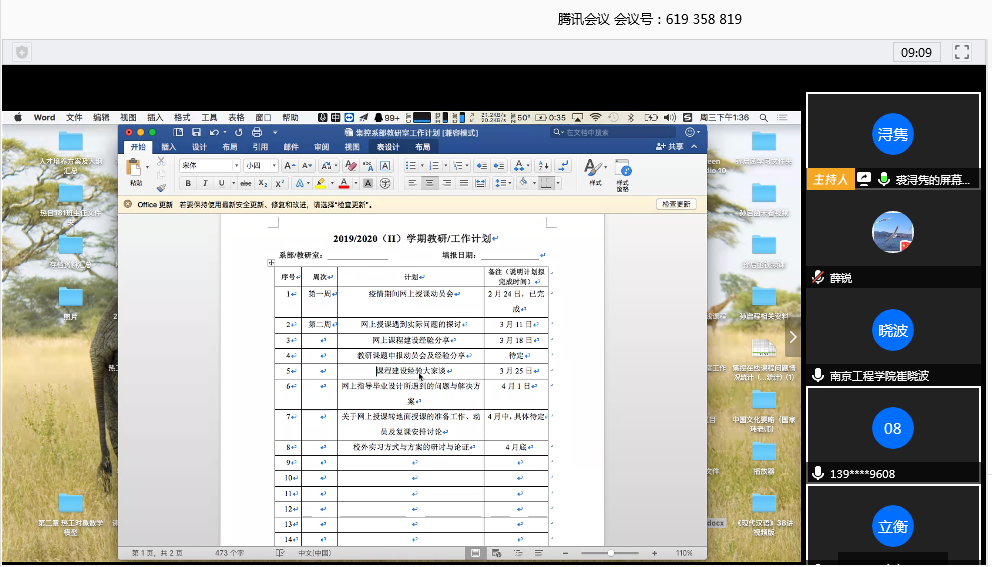Click the Print icon in quick access toolbar
Image resolution: width=992 pixels, height=567 pixels.
[x=257, y=132]
